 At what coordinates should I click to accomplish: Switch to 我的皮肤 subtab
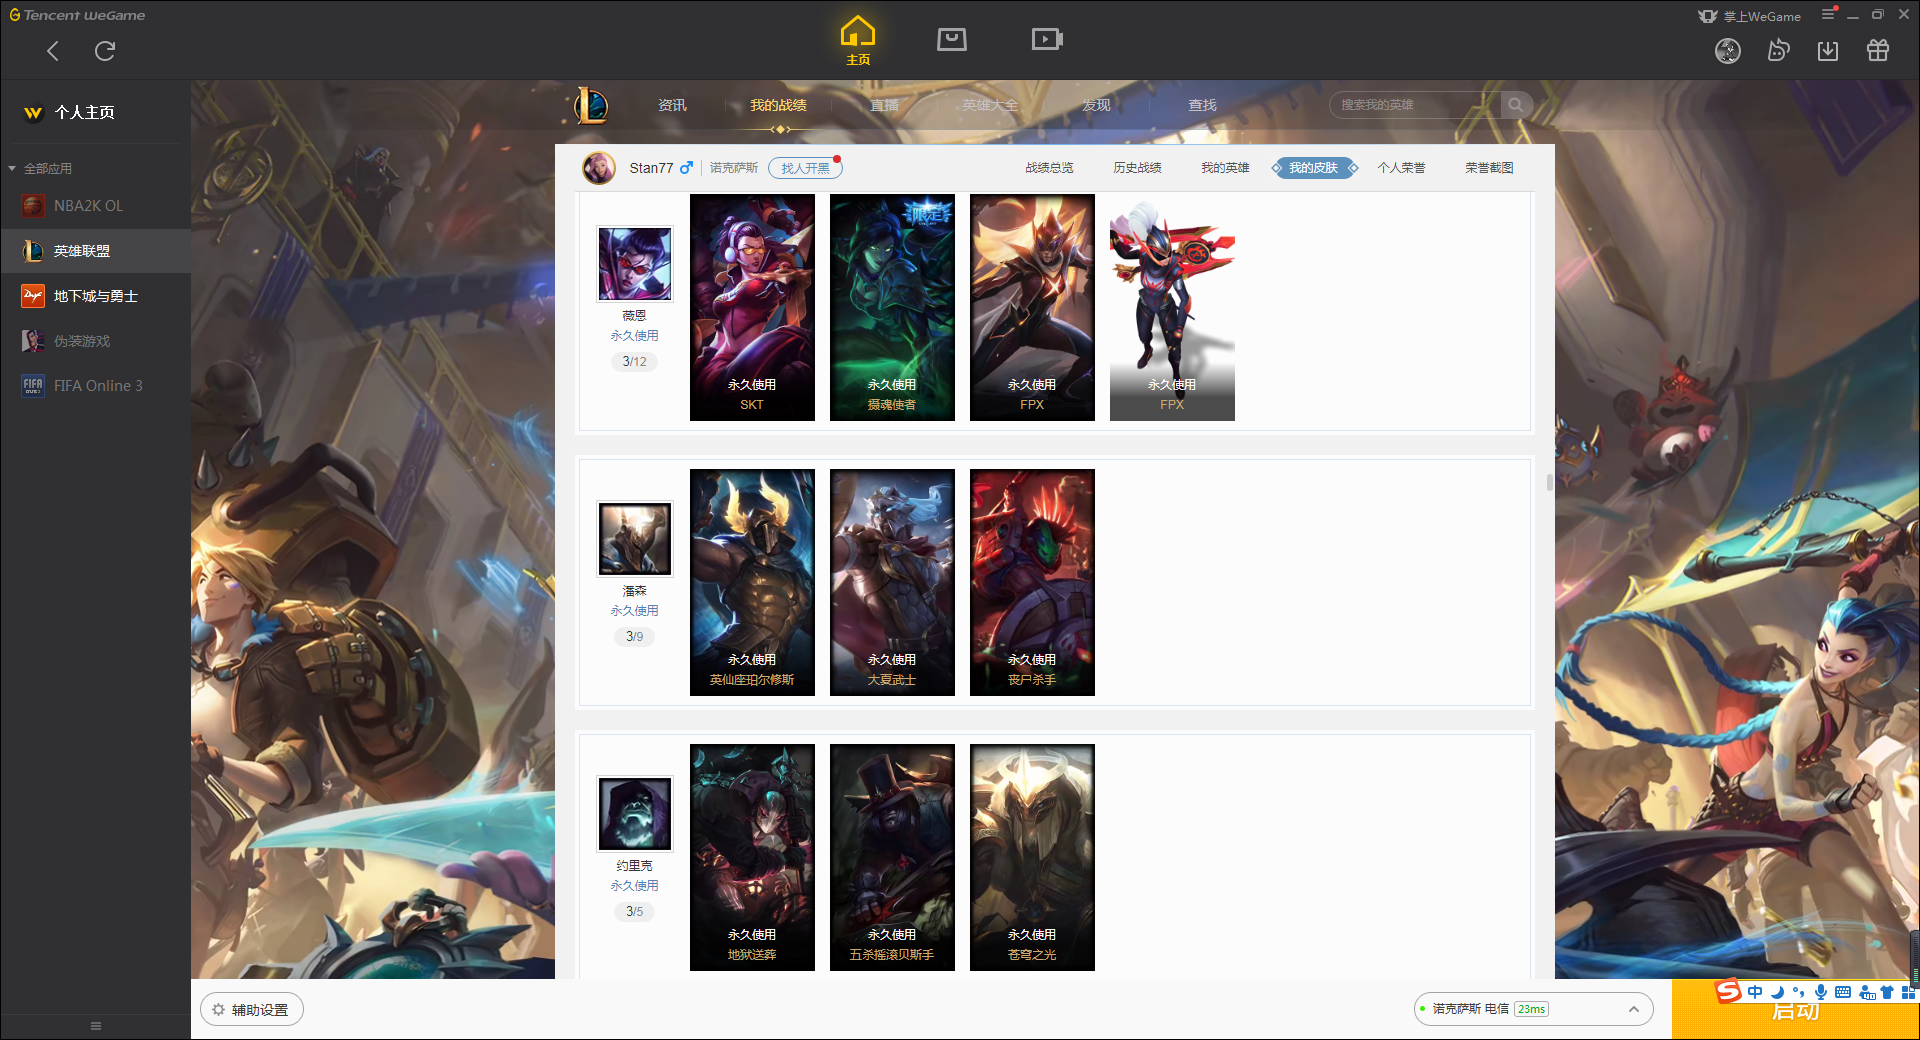coord(1314,168)
